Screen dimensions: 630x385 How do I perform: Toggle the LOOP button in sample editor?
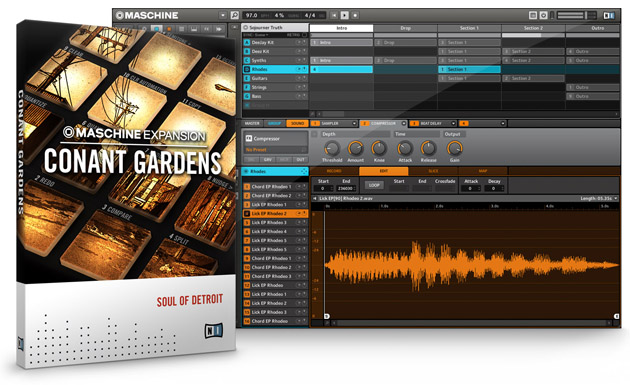[x=374, y=185]
